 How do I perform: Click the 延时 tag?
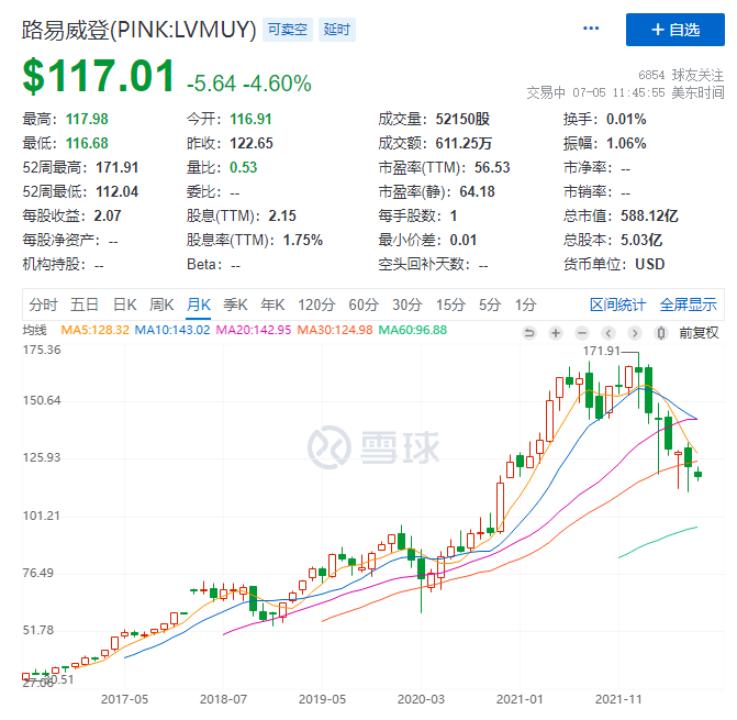coord(337,30)
